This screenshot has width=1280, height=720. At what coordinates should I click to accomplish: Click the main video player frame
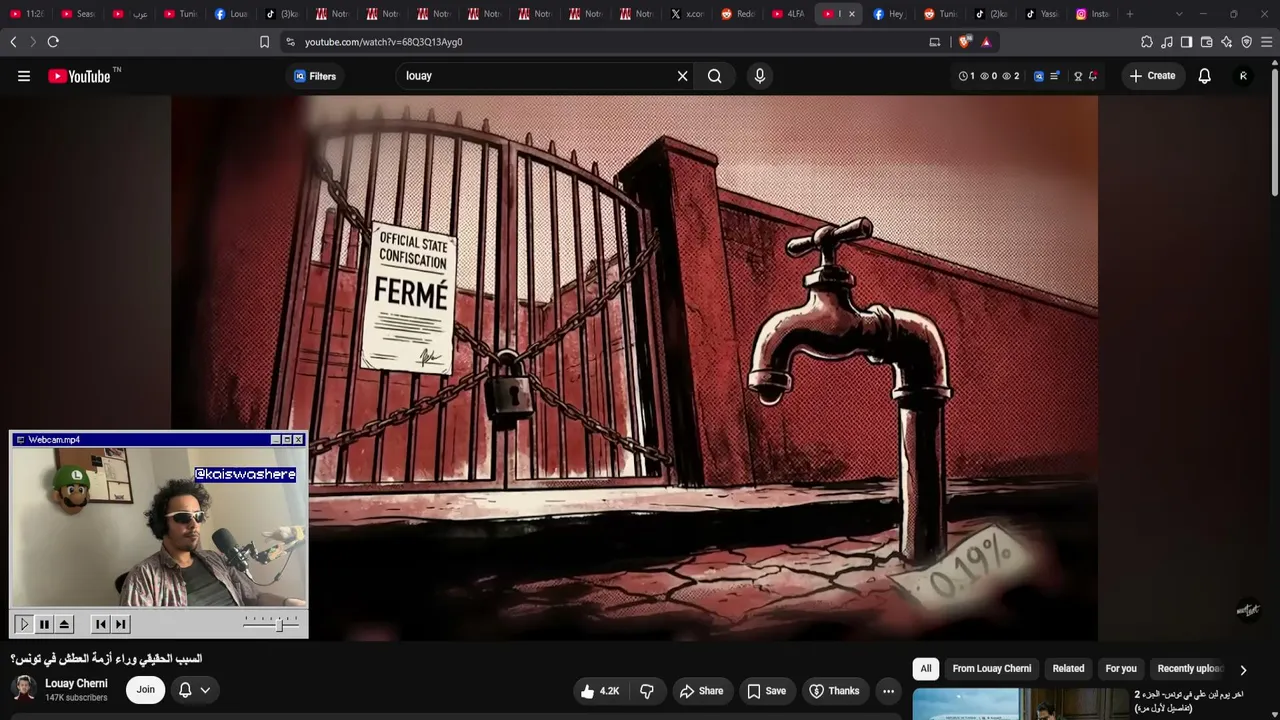click(x=634, y=368)
